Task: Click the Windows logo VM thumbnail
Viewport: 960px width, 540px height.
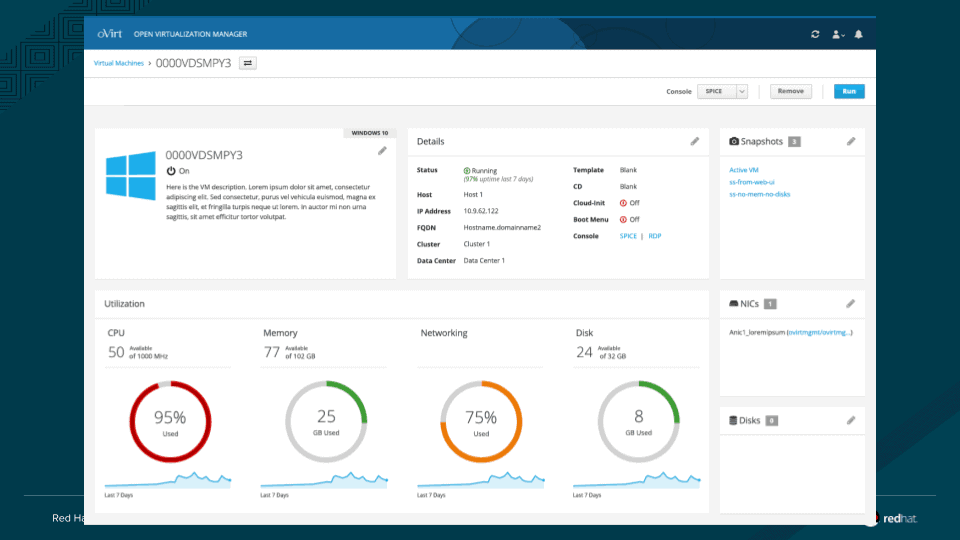Action: pyautogui.click(x=131, y=175)
